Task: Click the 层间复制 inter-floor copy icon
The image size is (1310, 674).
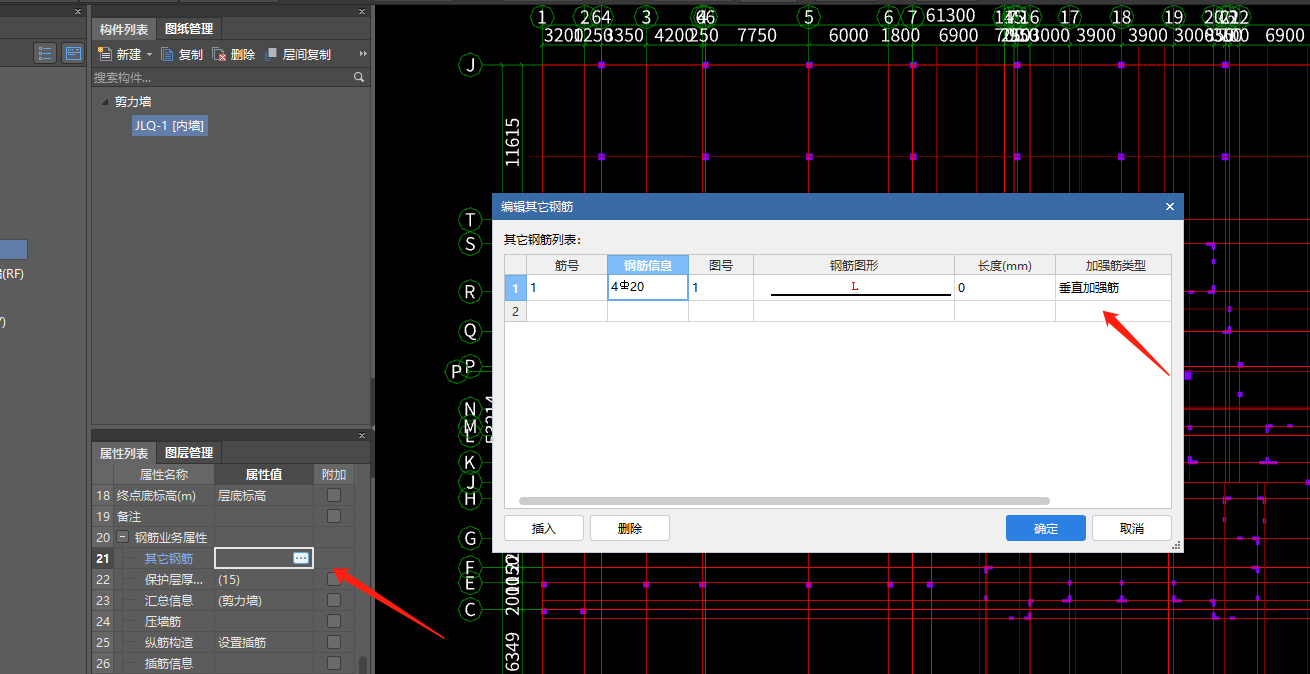Action: (x=271, y=55)
